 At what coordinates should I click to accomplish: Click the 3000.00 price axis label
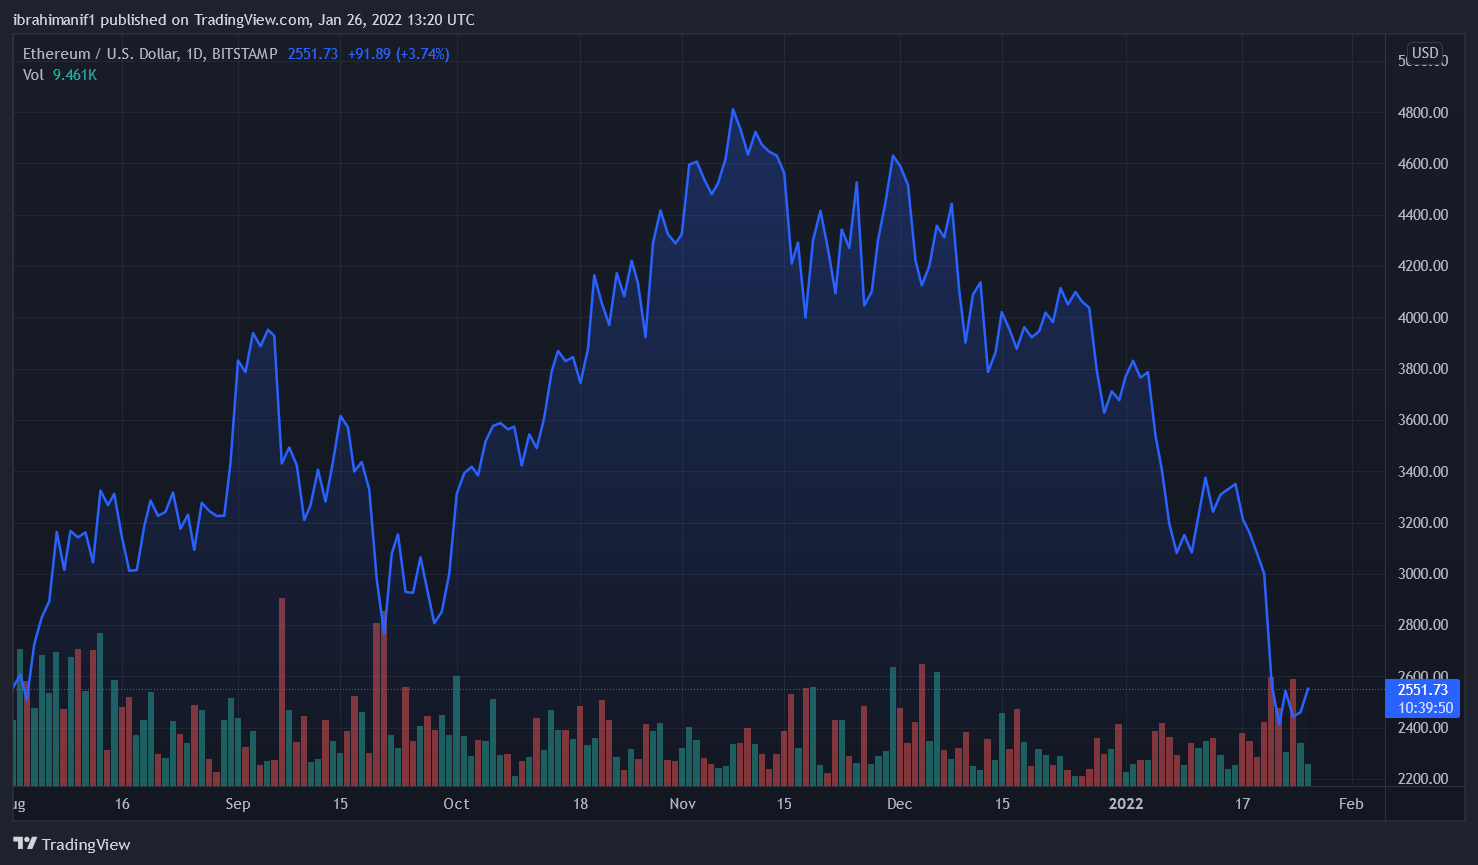tap(1422, 574)
